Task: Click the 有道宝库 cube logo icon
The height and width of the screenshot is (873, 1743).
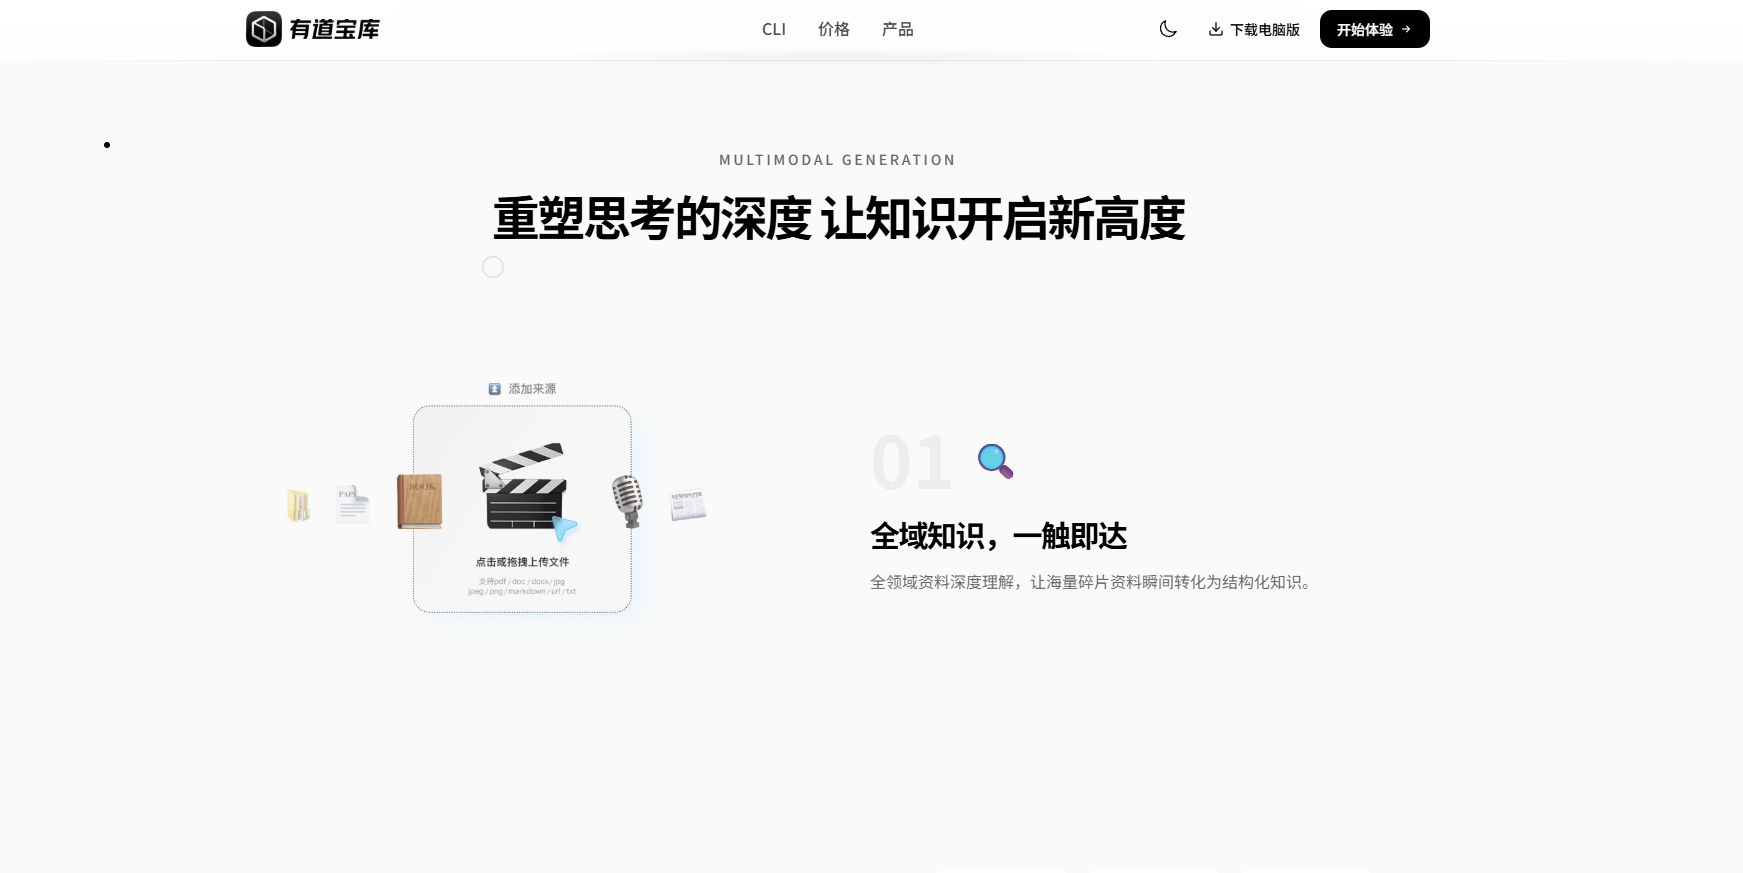Action: [x=264, y=29]
